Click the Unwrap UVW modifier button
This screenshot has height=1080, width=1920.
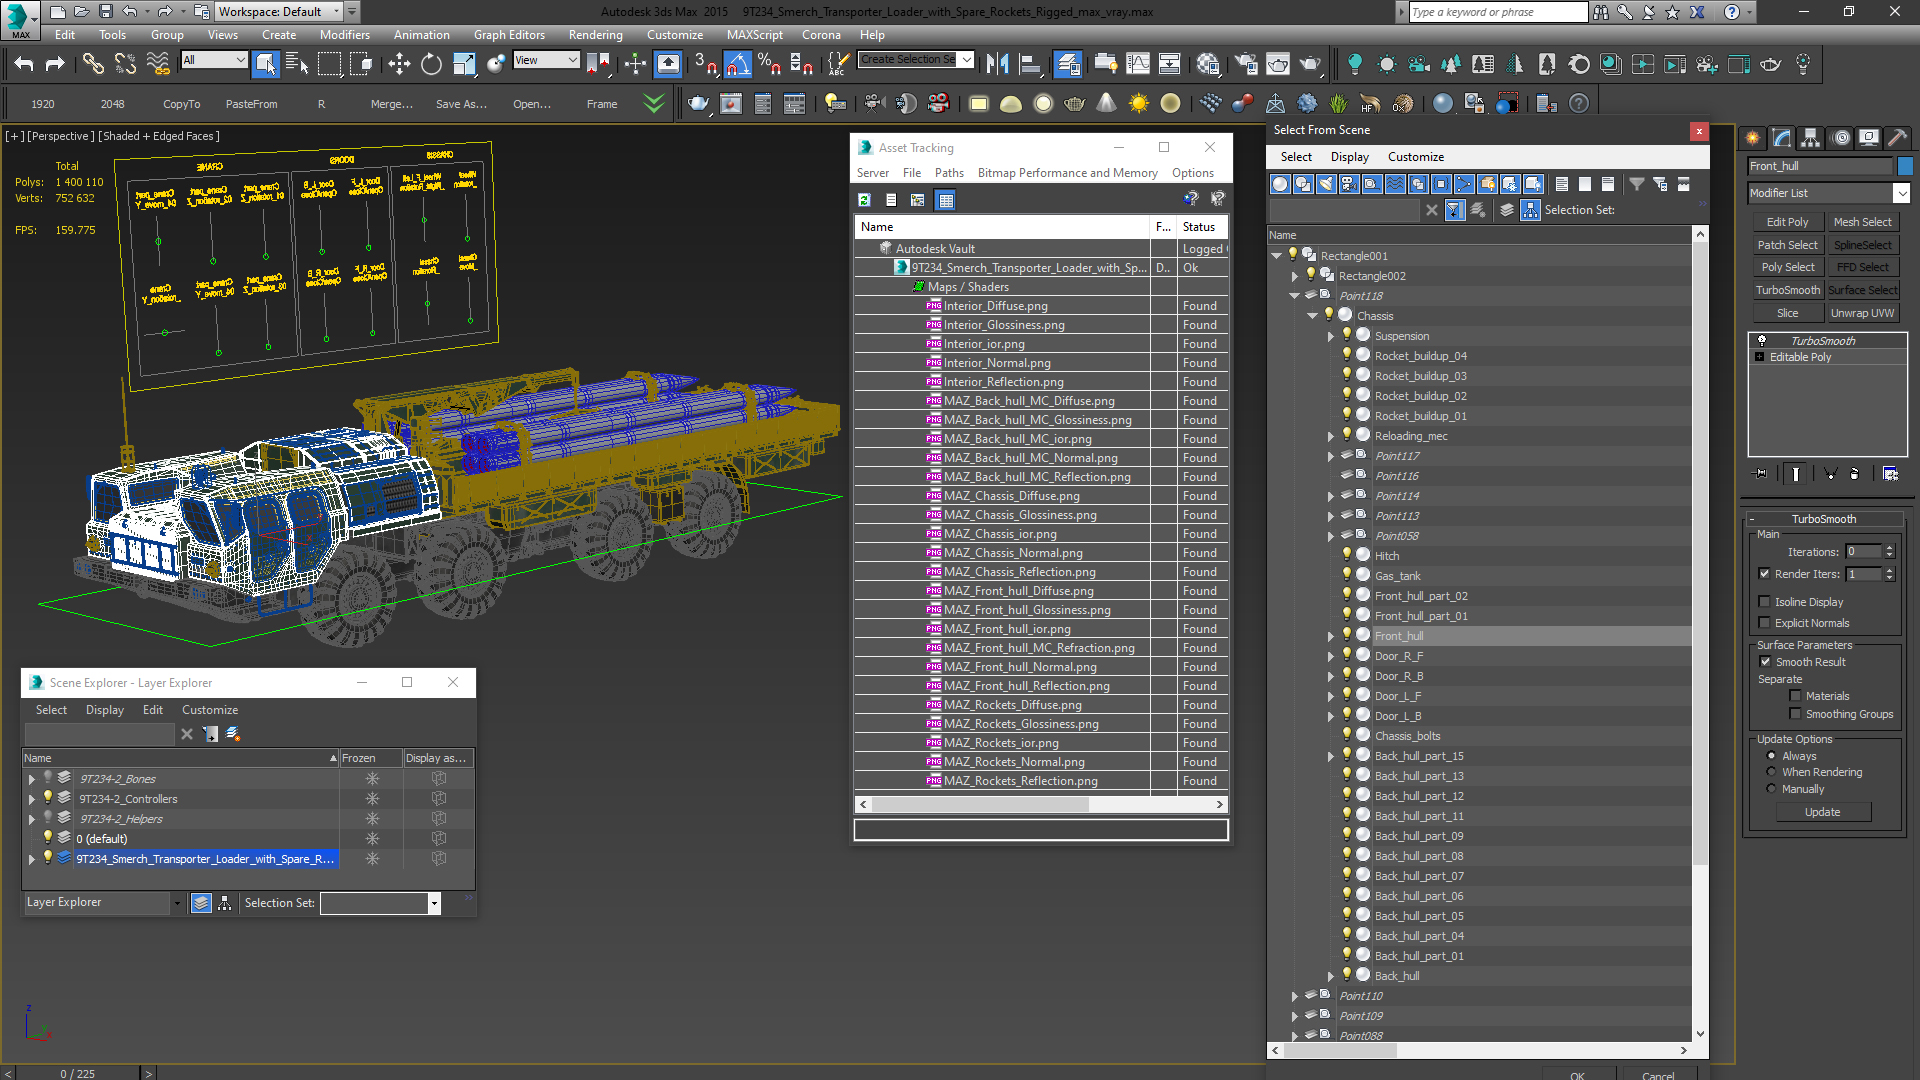pos(1862,313)
